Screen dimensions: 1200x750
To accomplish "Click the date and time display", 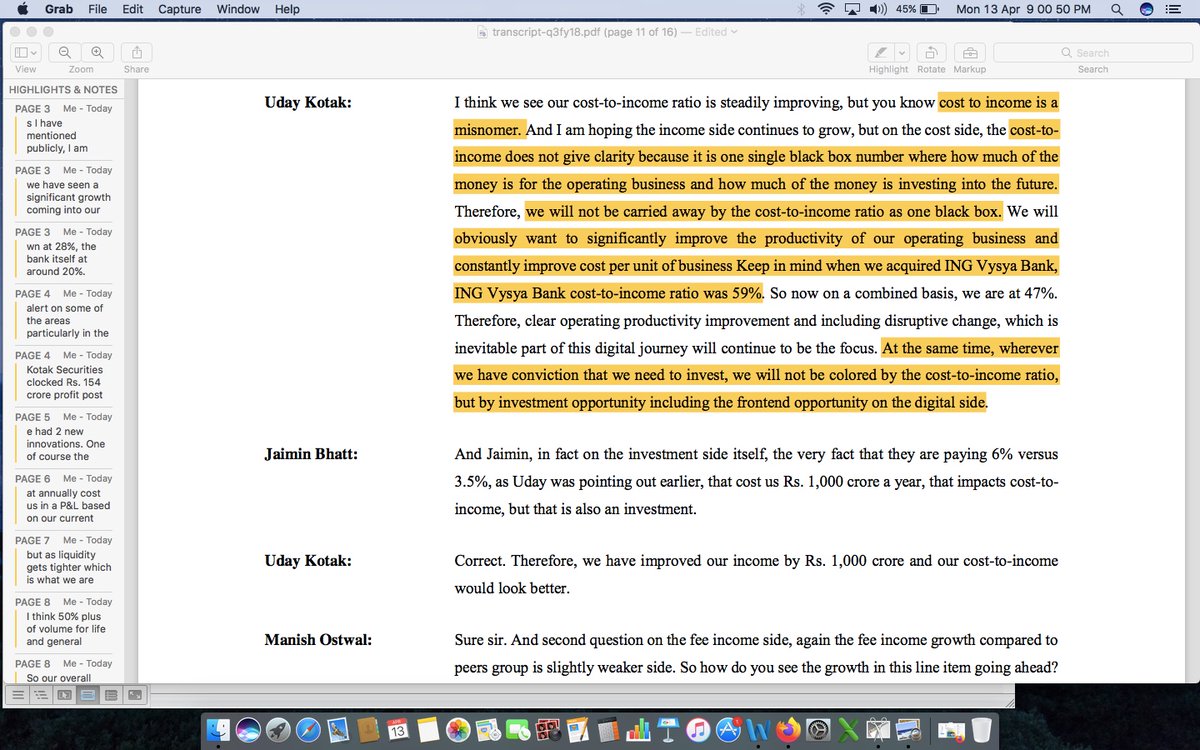I will tap(1022, 9).
